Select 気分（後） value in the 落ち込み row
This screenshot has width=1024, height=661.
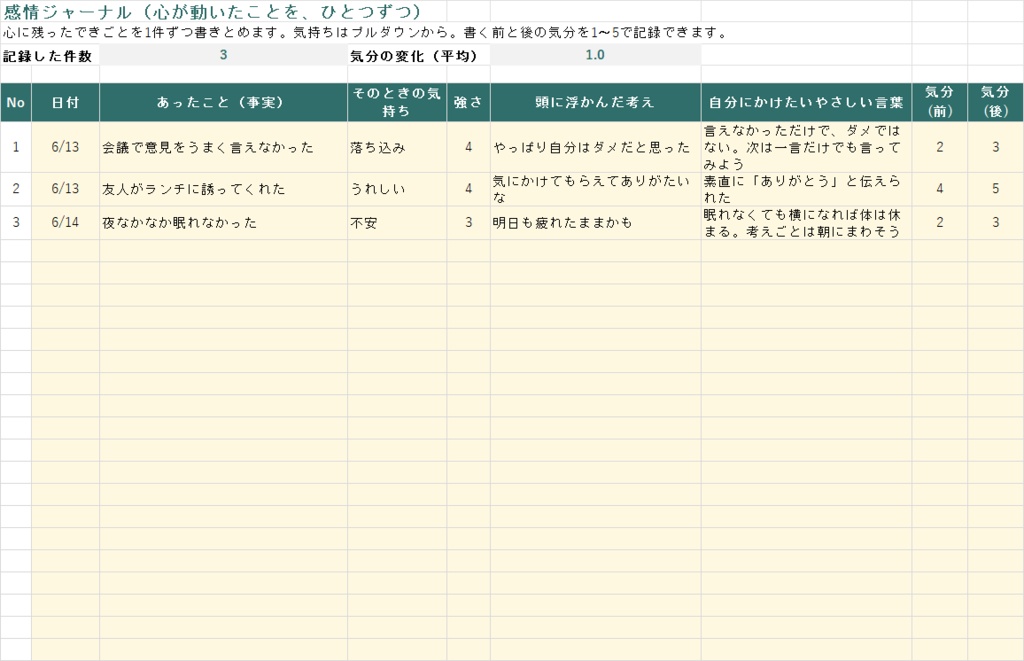[995, 147]
